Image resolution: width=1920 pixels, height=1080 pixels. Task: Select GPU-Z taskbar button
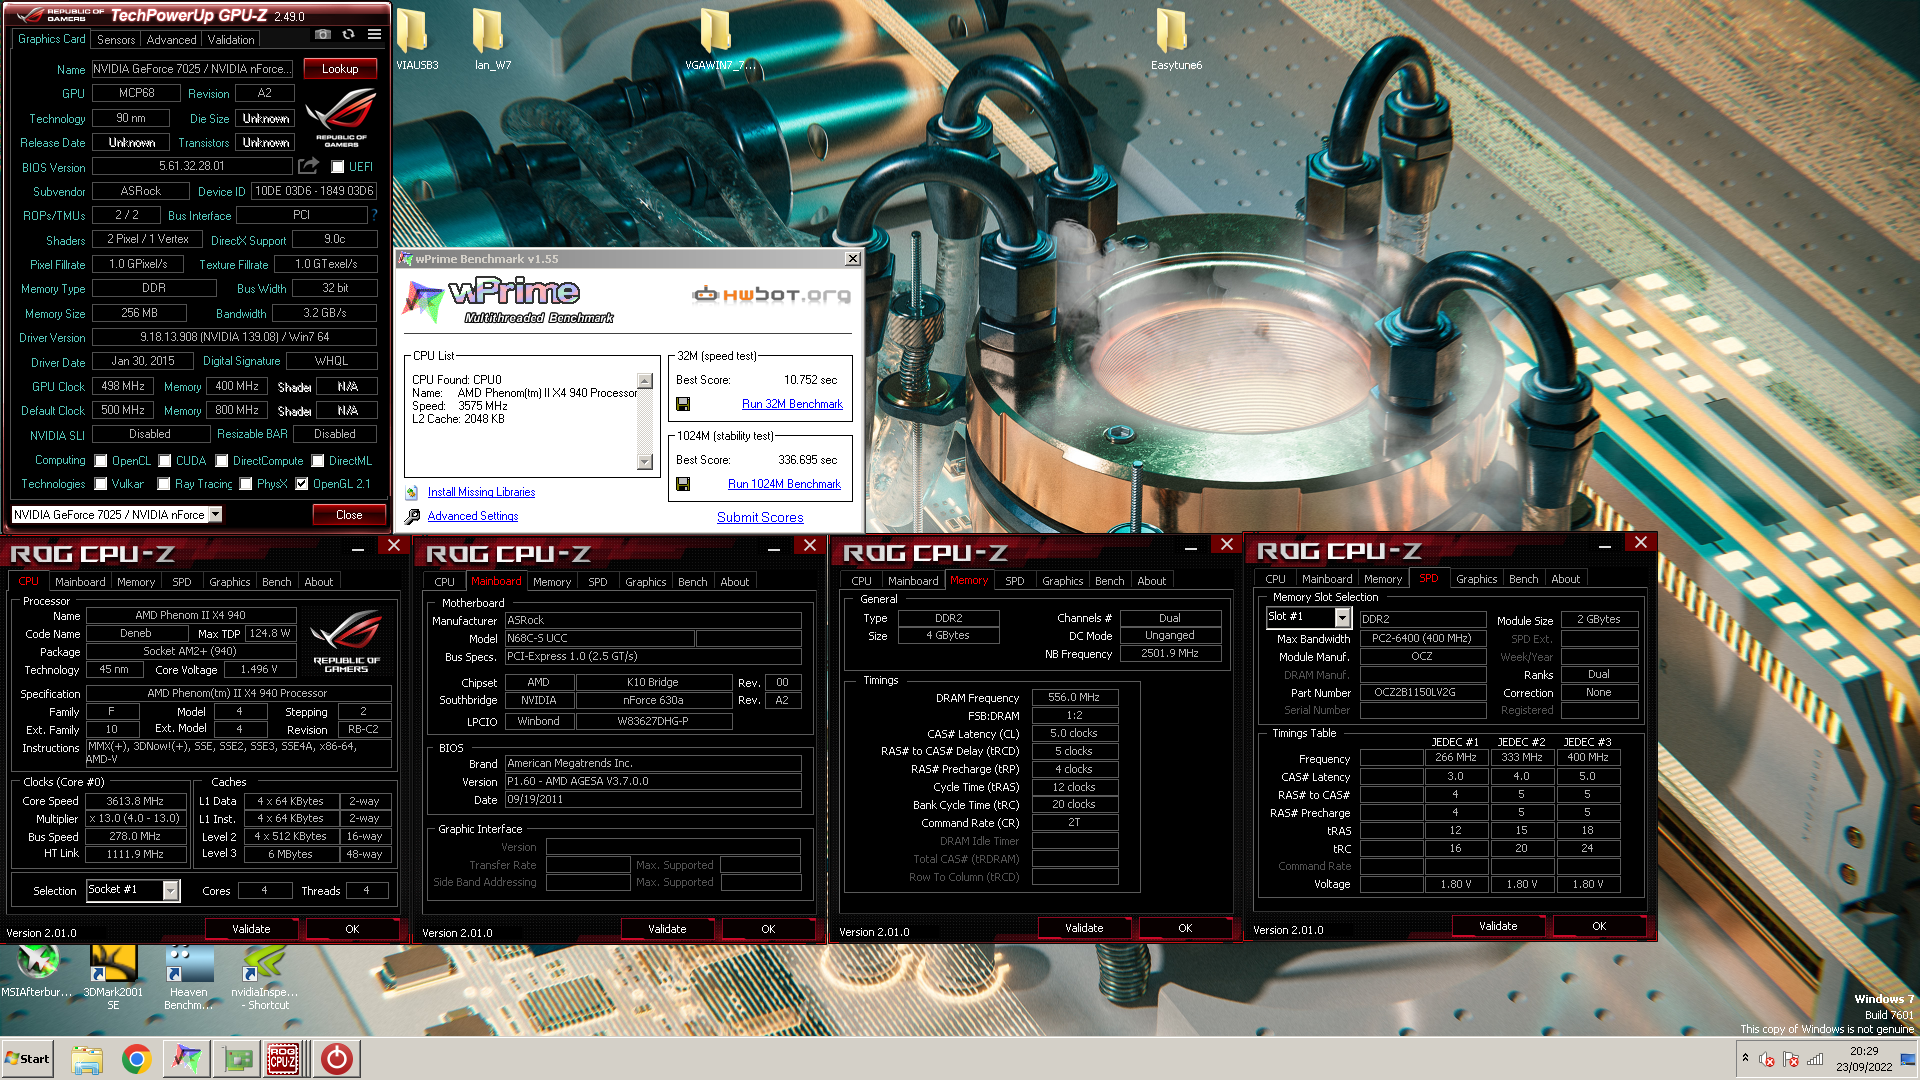tap(237, 1059)
